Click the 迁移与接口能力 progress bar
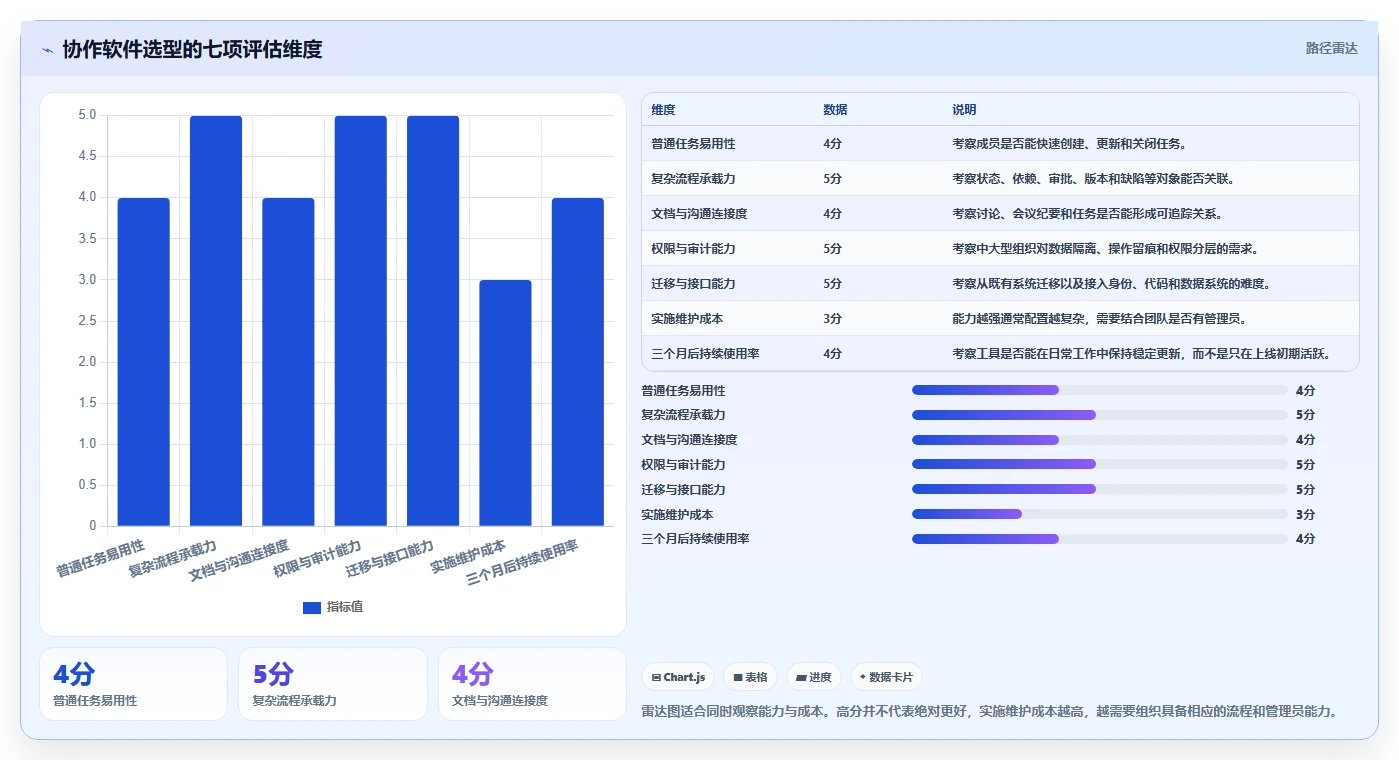This screenshot has width=1399, height=760. (x=1100, y=489)
